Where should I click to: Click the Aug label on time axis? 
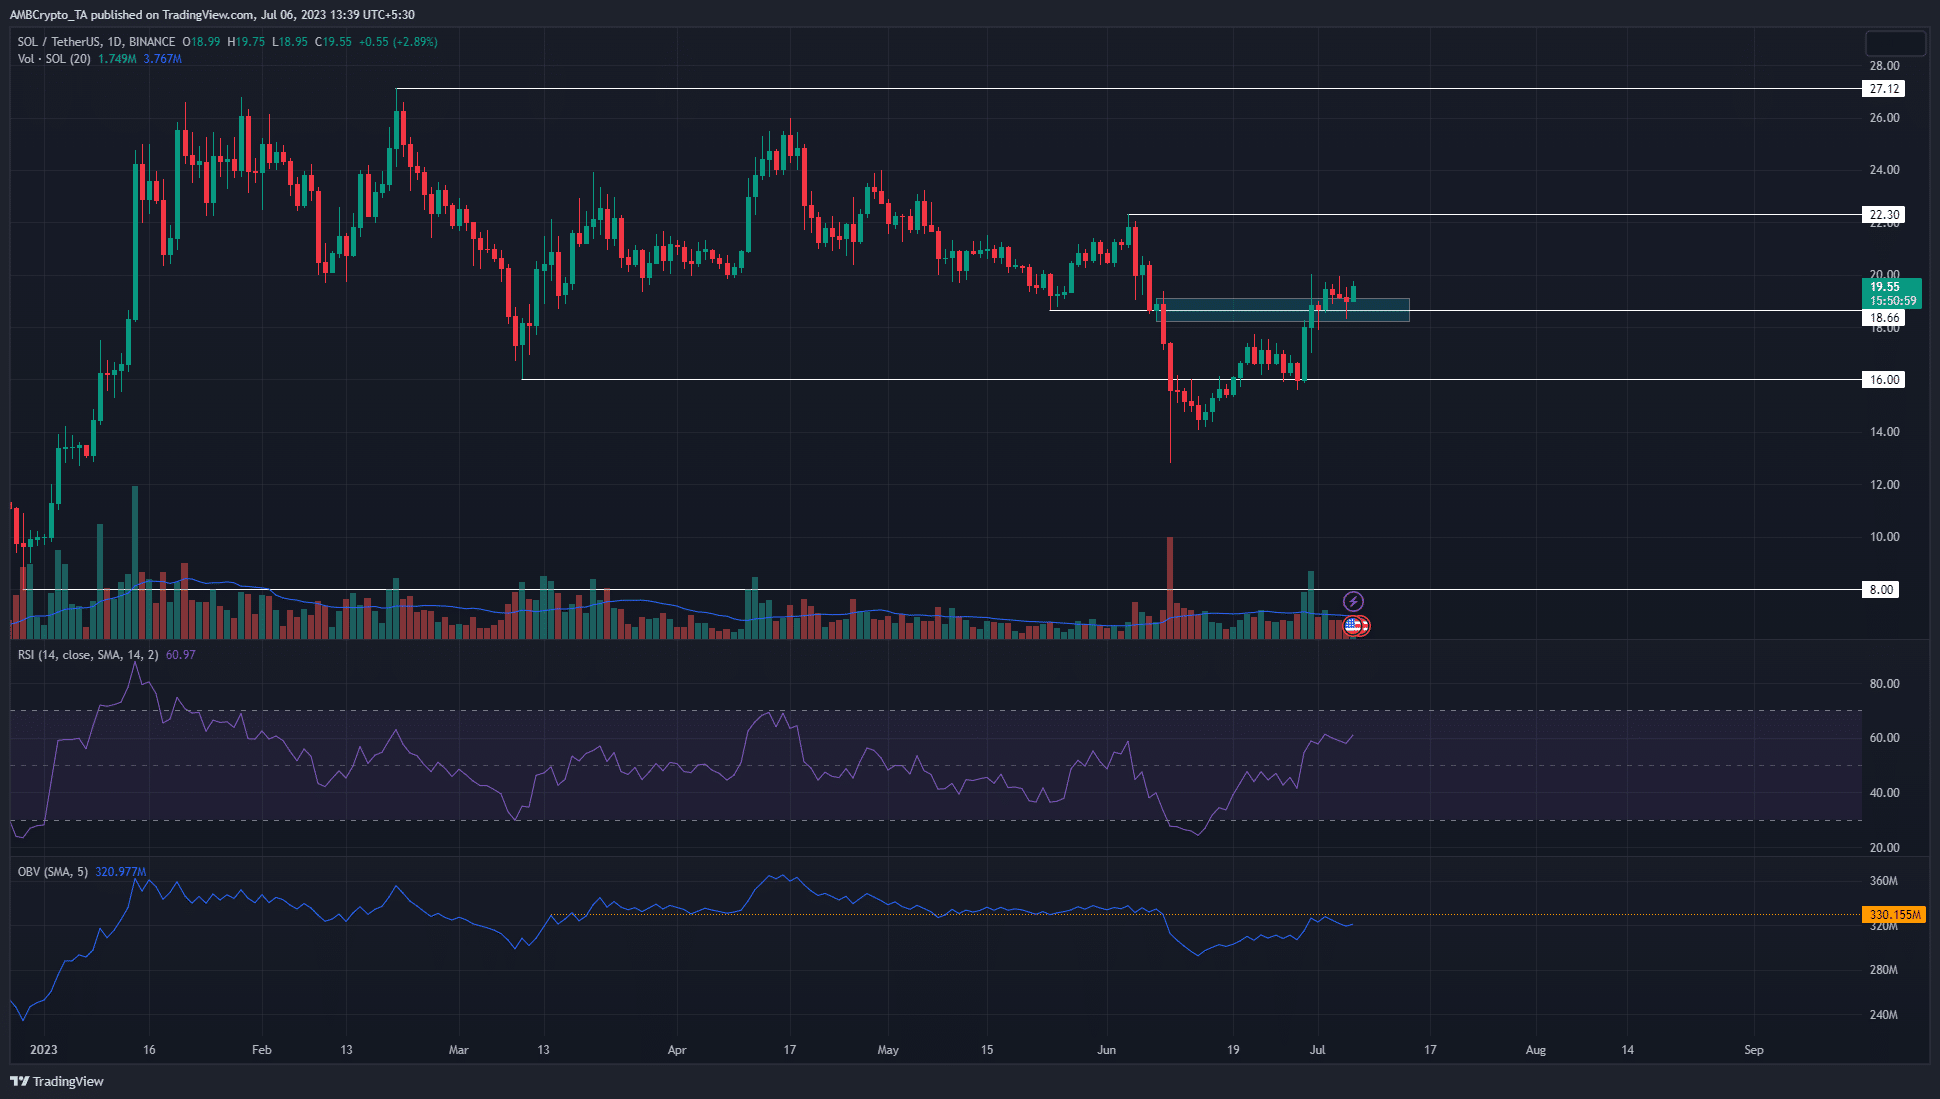pyautogui.click(x=1536, y=1050)
